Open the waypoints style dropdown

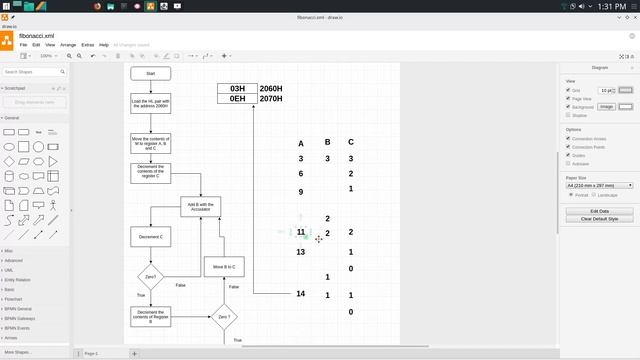coord(207,56)
